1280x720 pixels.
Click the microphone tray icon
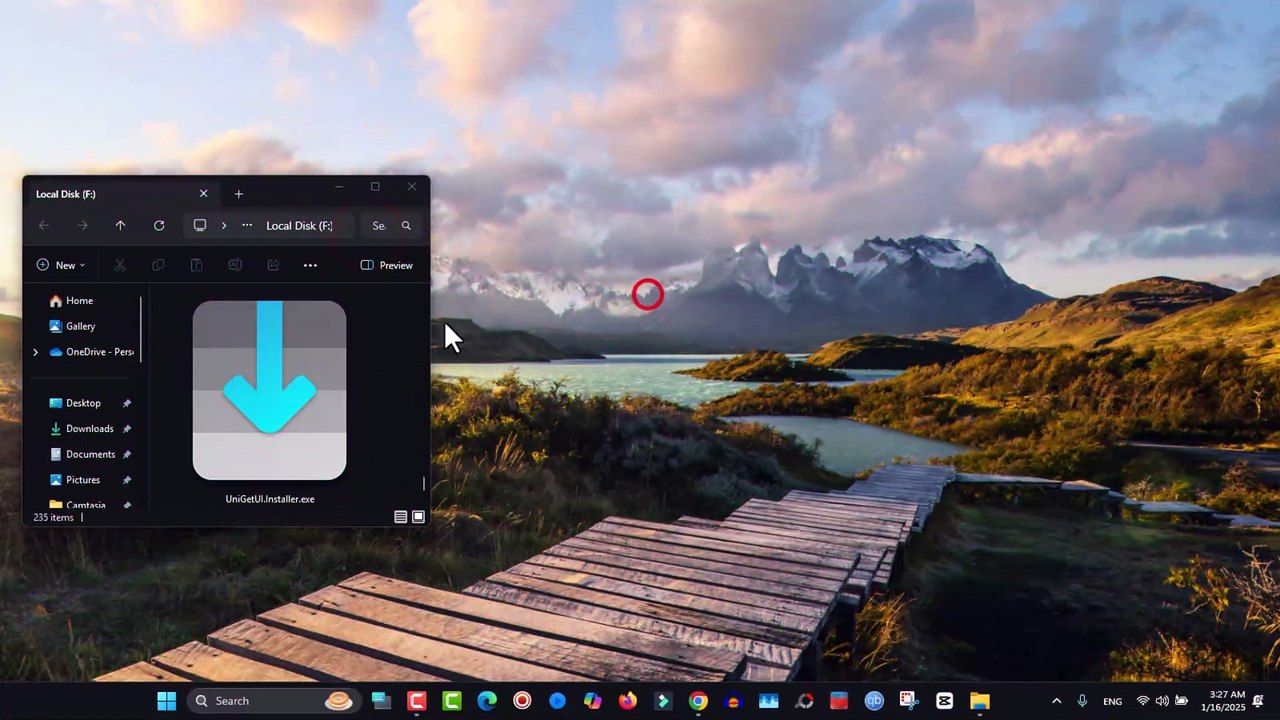(1082, 701)
